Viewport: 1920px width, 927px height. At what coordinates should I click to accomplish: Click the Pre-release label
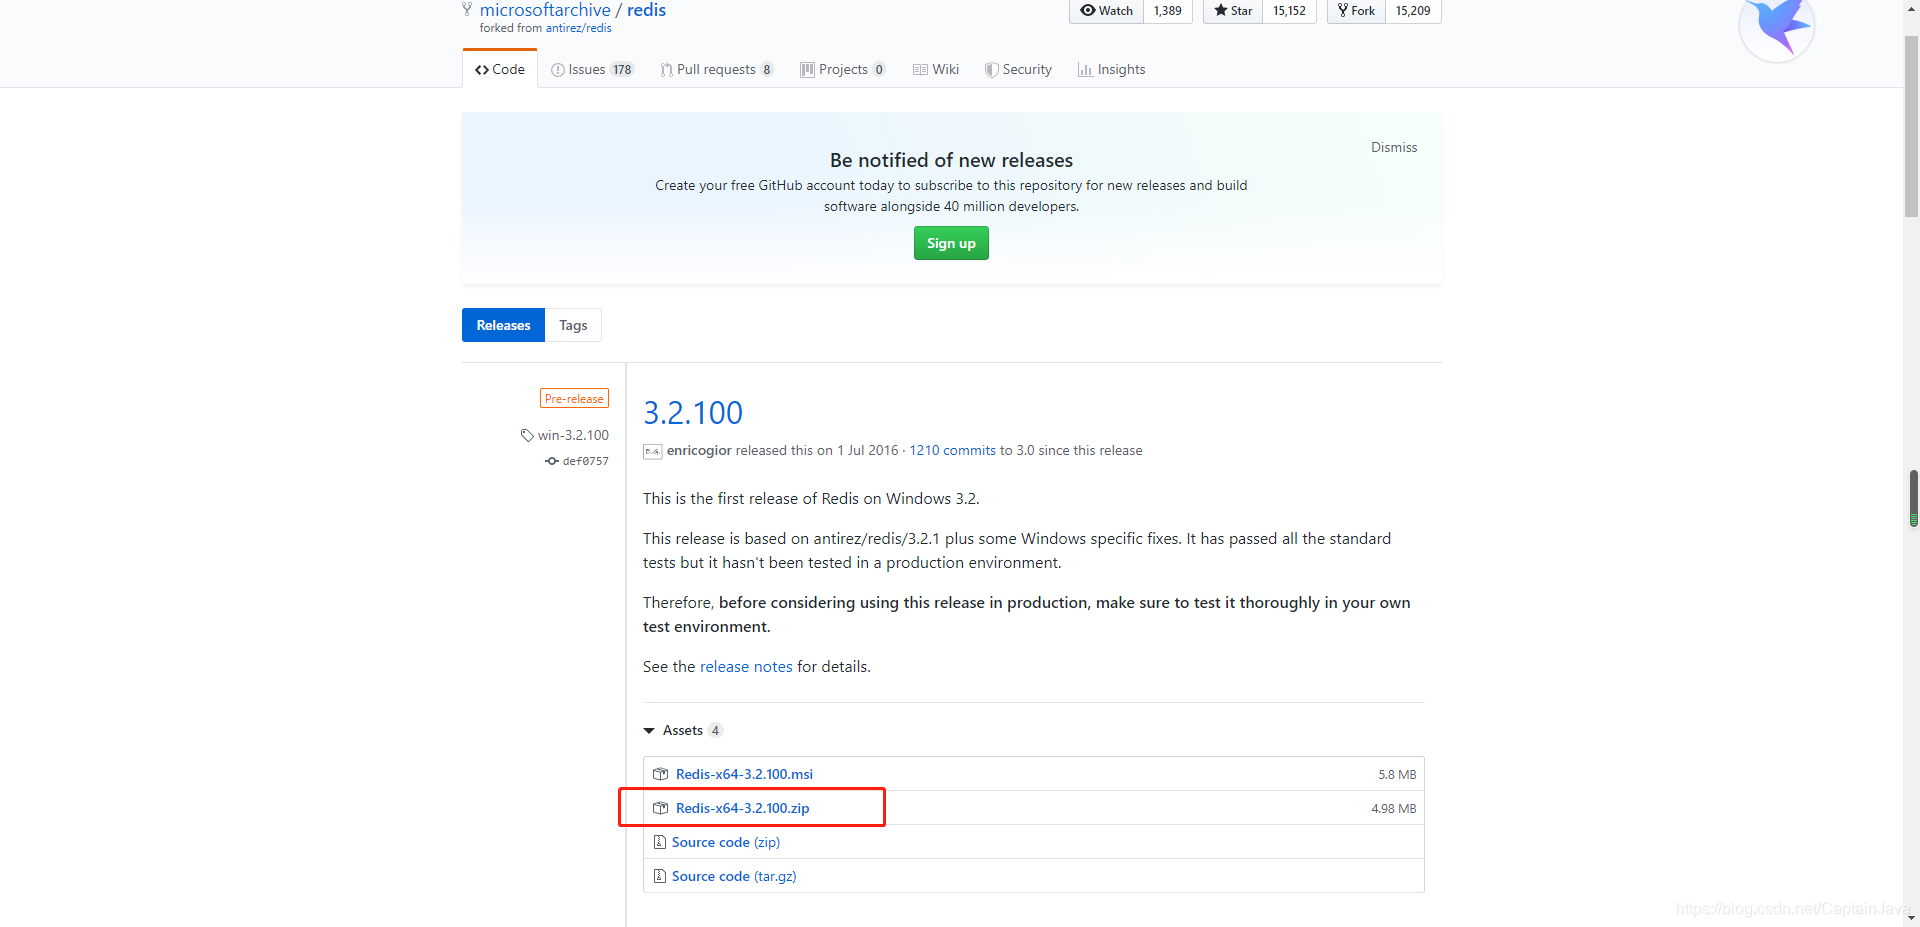tap(574, 398)
